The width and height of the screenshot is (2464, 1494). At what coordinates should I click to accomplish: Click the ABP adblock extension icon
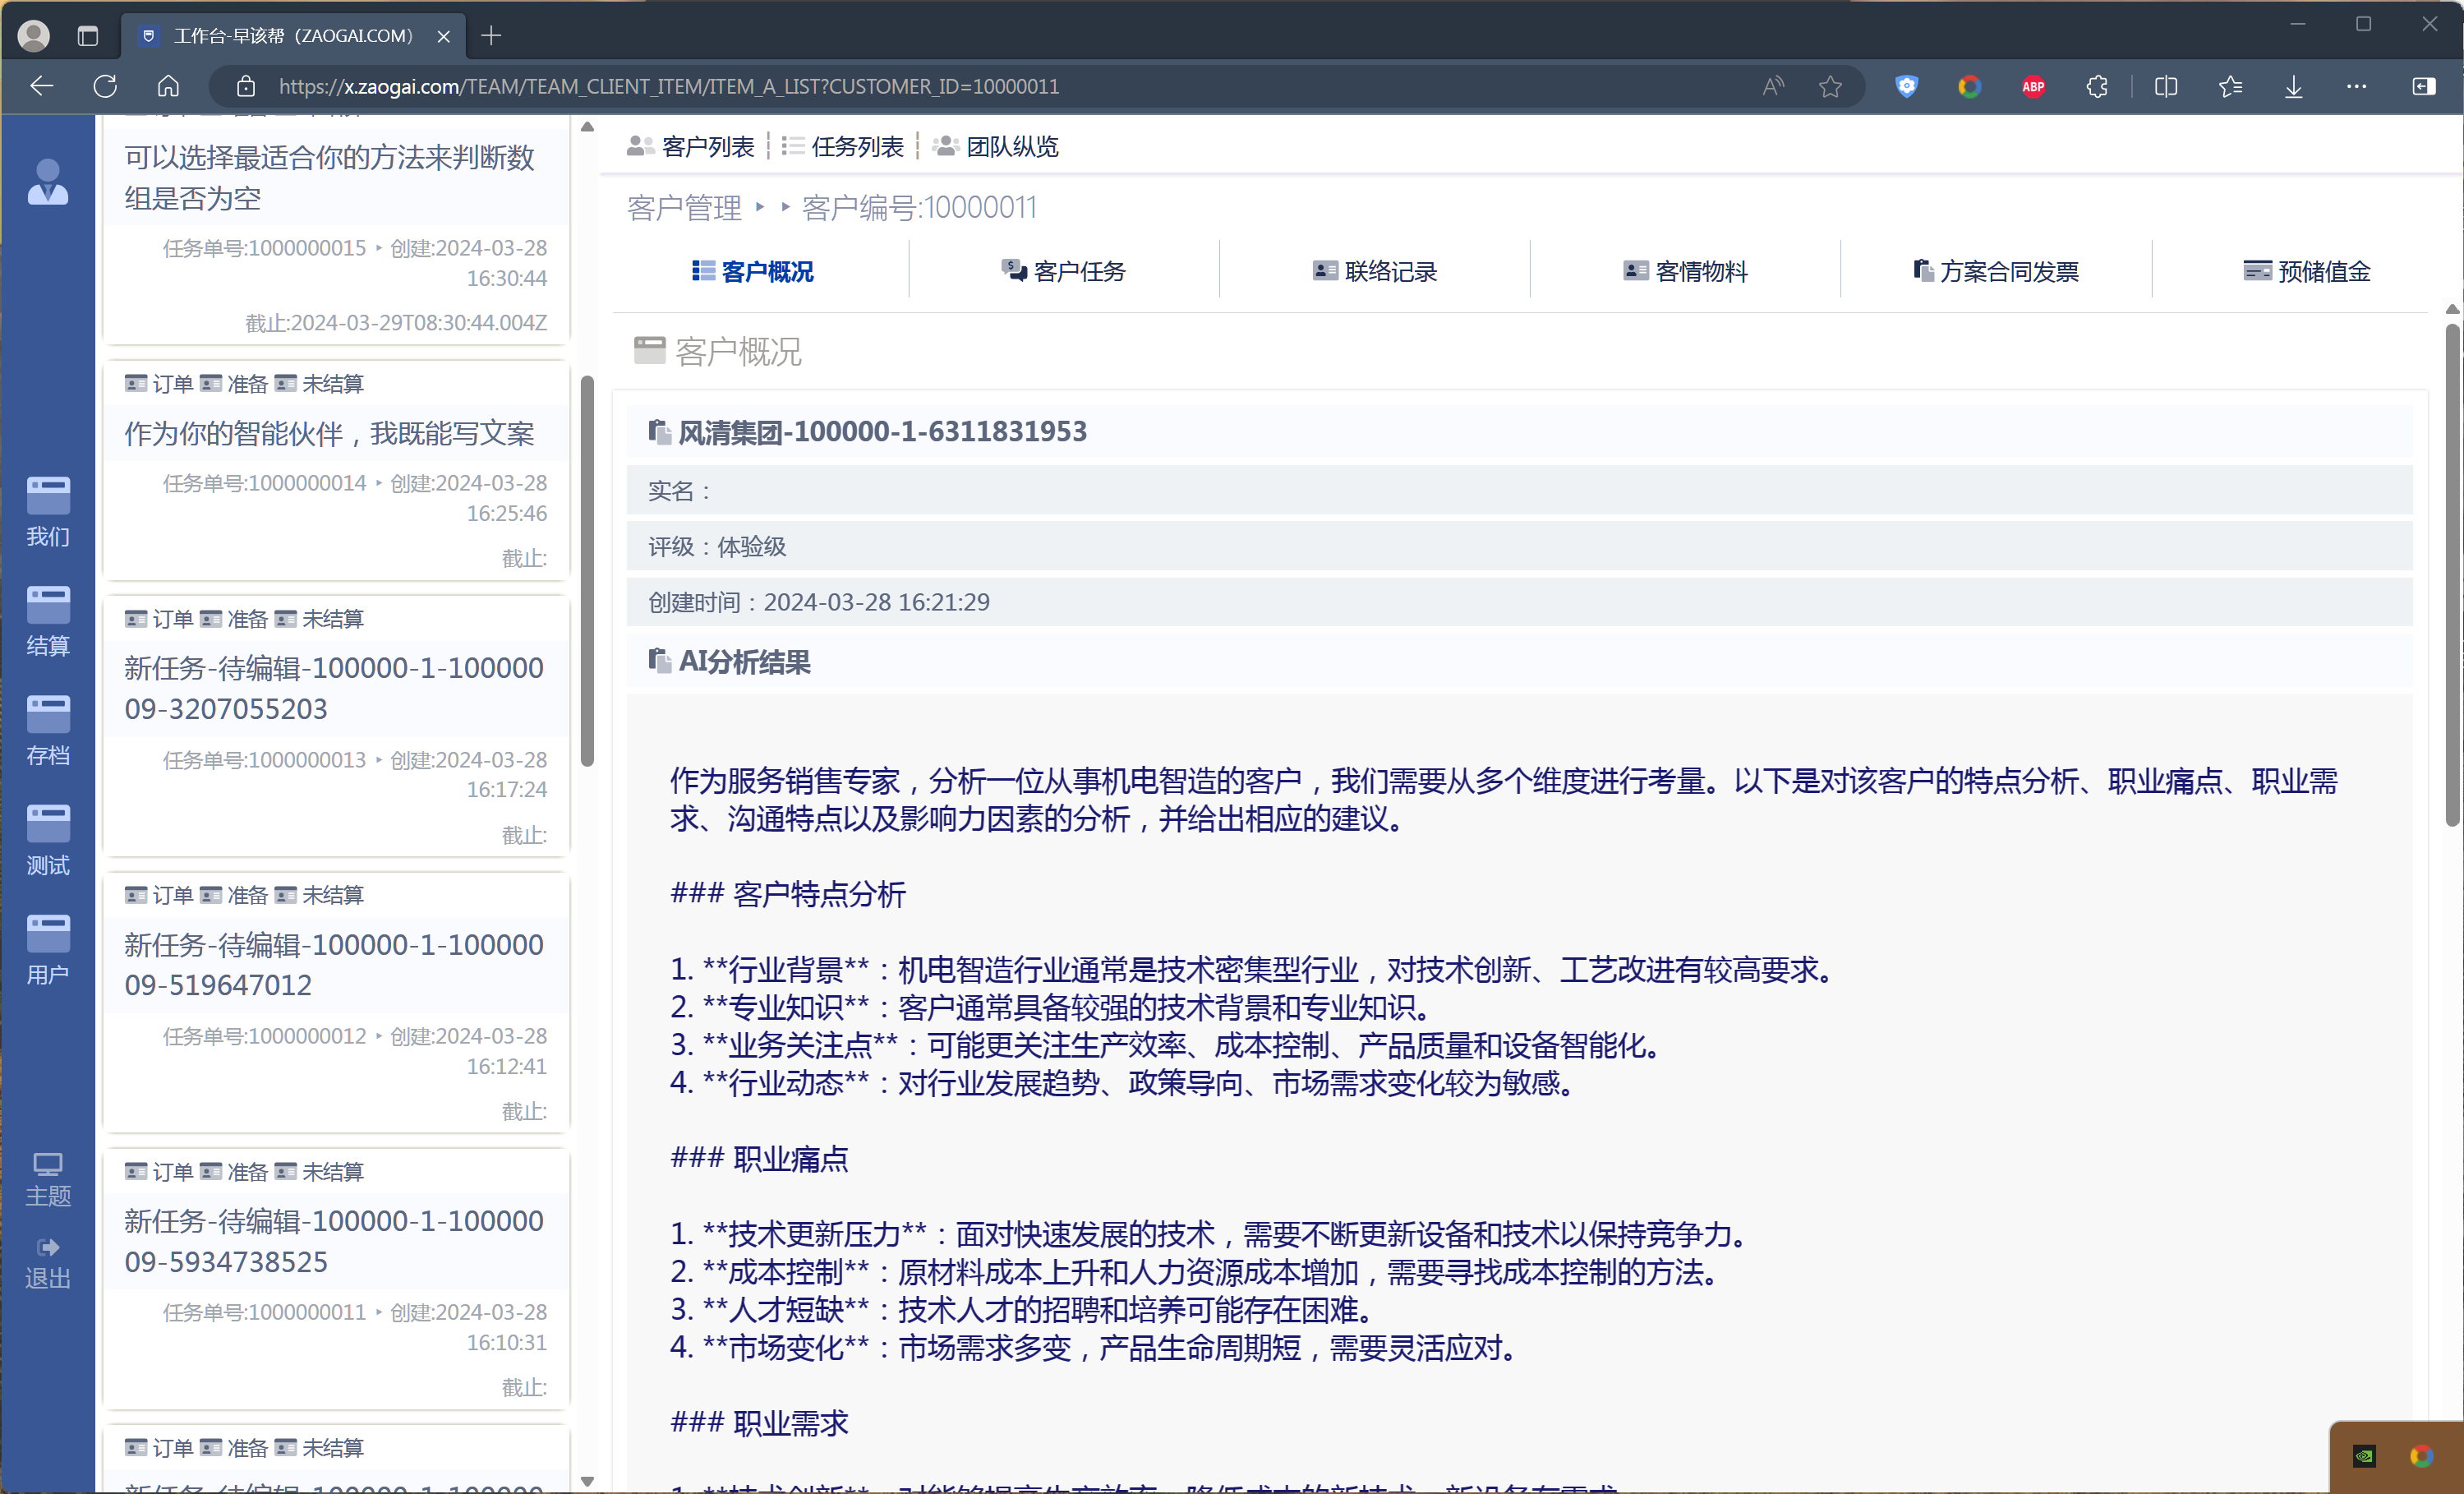pos(2033,86)
